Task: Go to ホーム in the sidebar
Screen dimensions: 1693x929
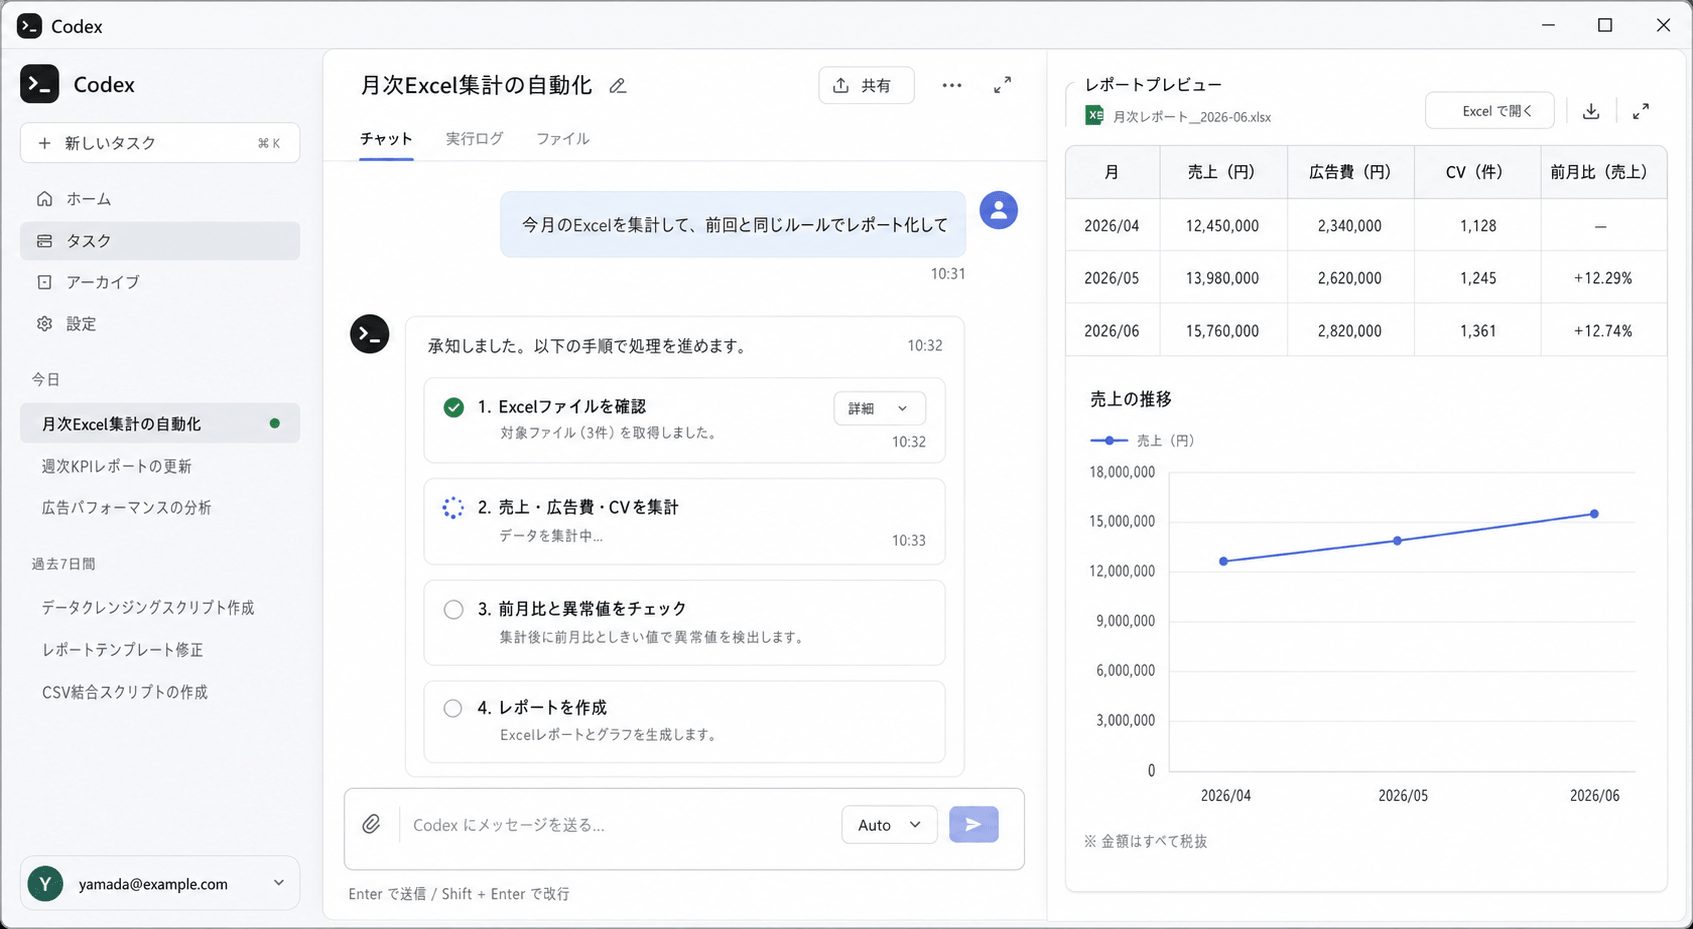Action: click(160, 199)
